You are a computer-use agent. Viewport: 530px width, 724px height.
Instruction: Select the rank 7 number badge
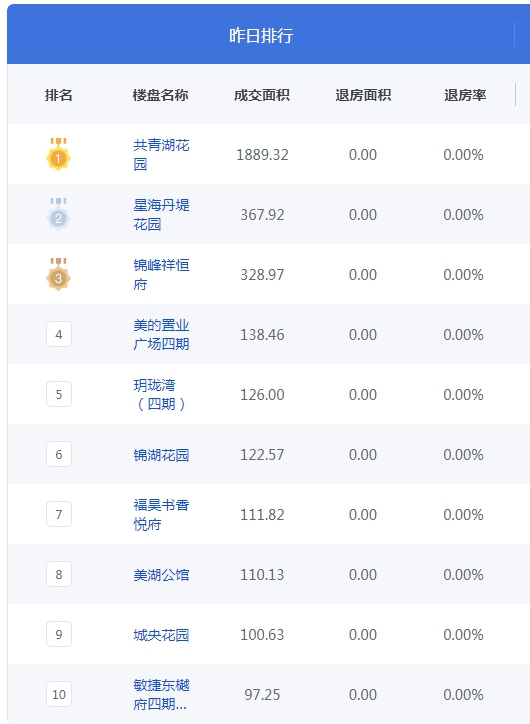(x=59, y=514)
